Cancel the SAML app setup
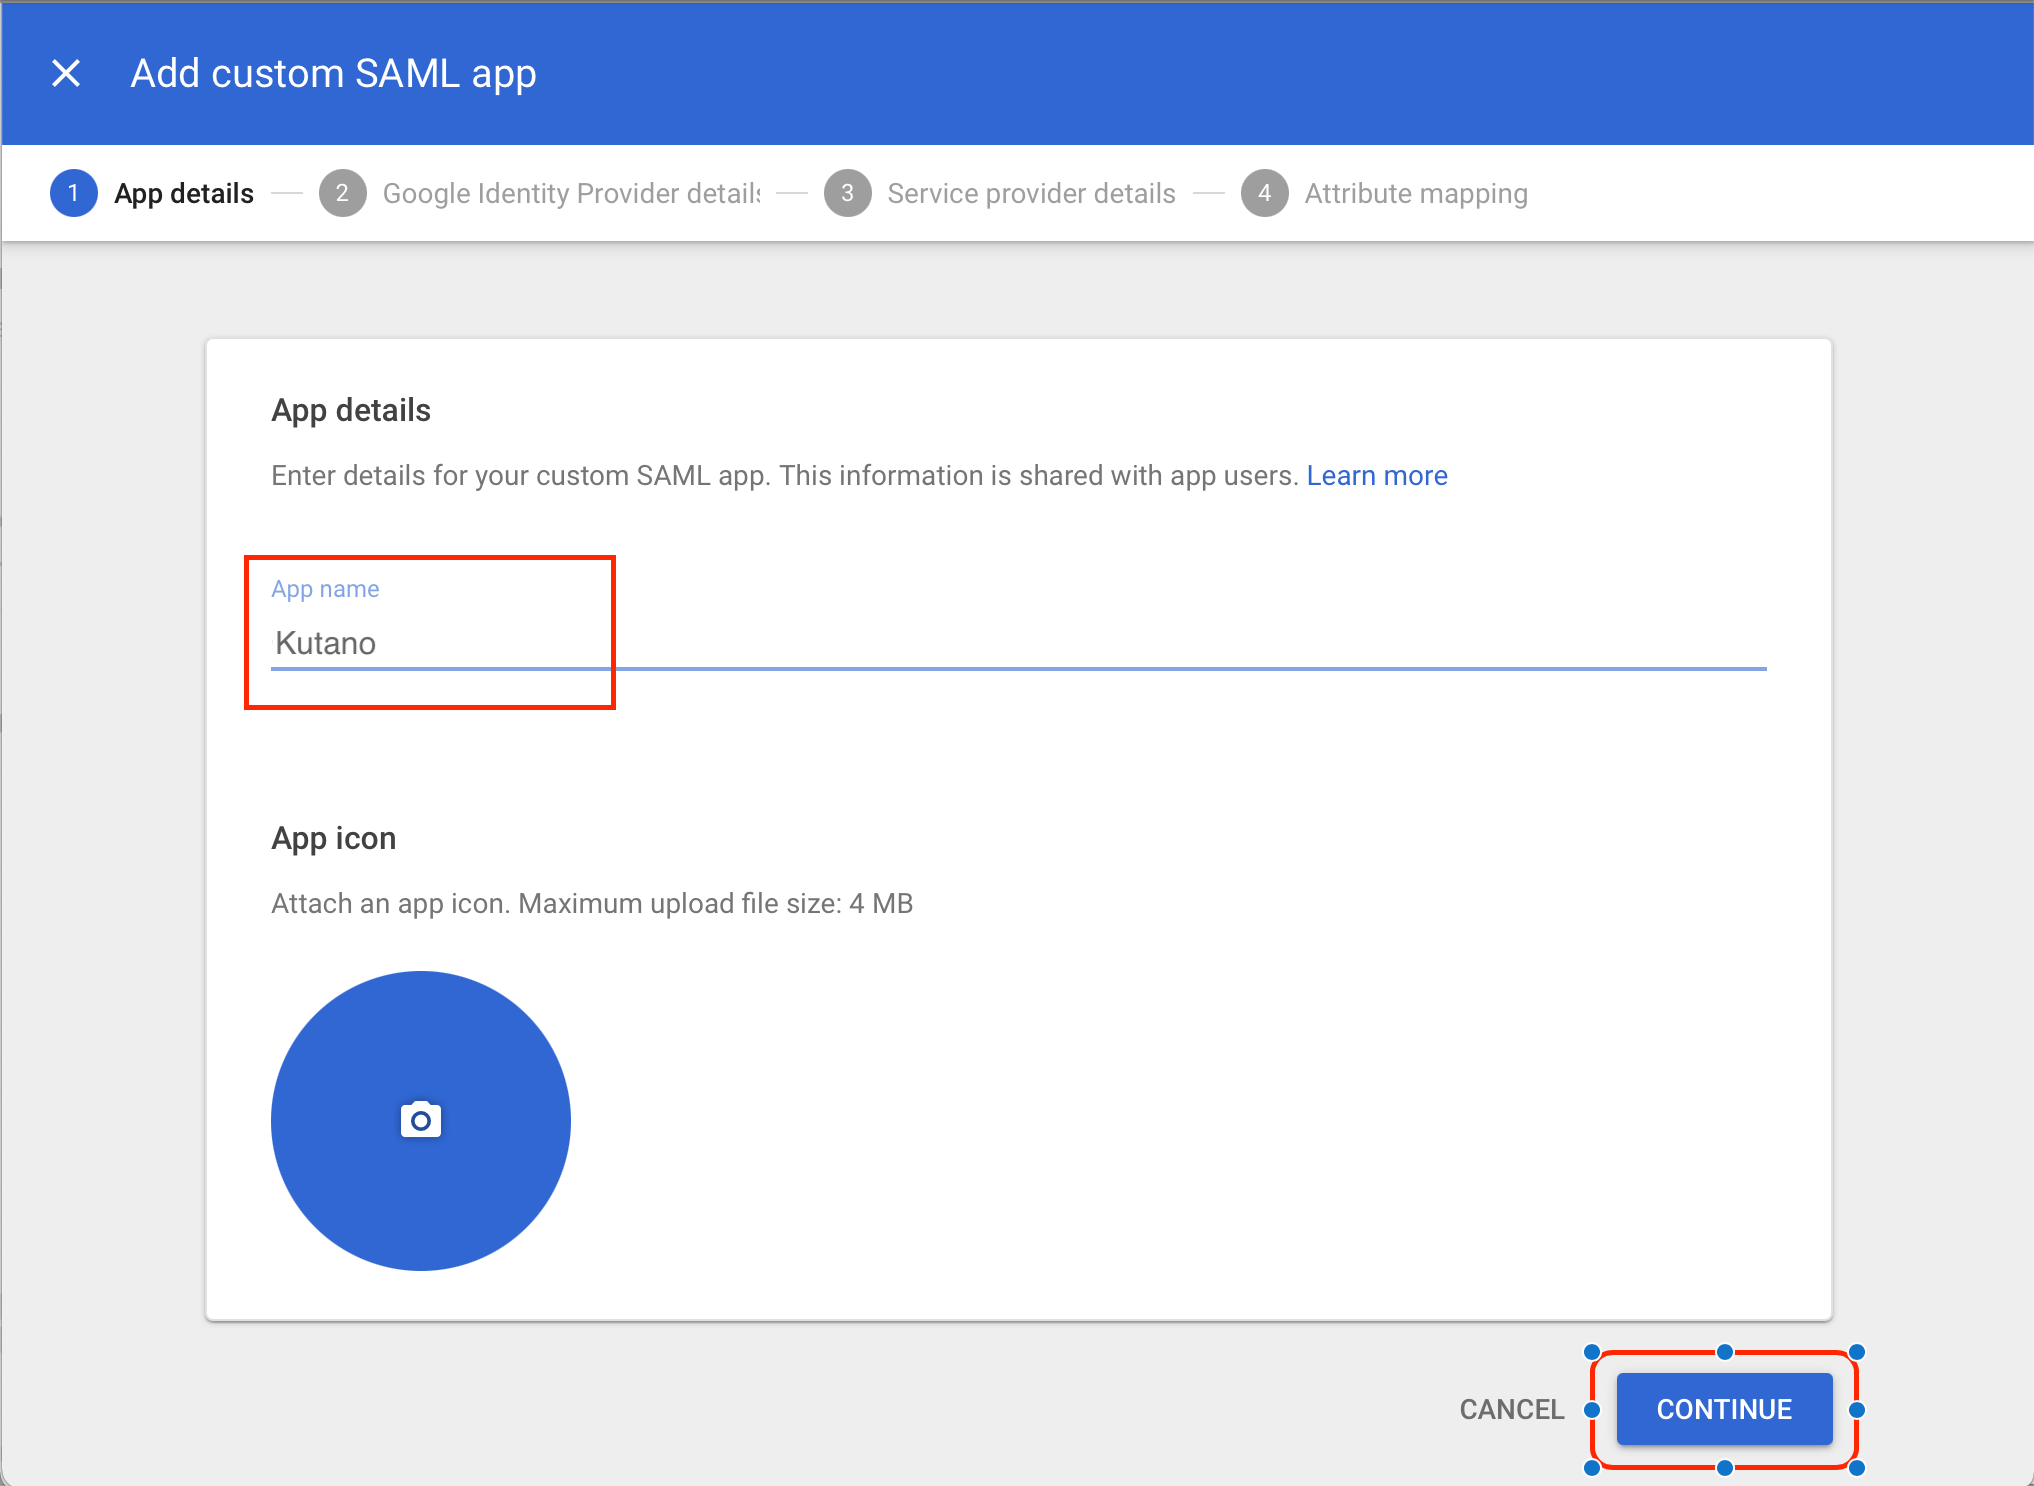Screen dimensions: 2034x1486 coord(1512,1409)
